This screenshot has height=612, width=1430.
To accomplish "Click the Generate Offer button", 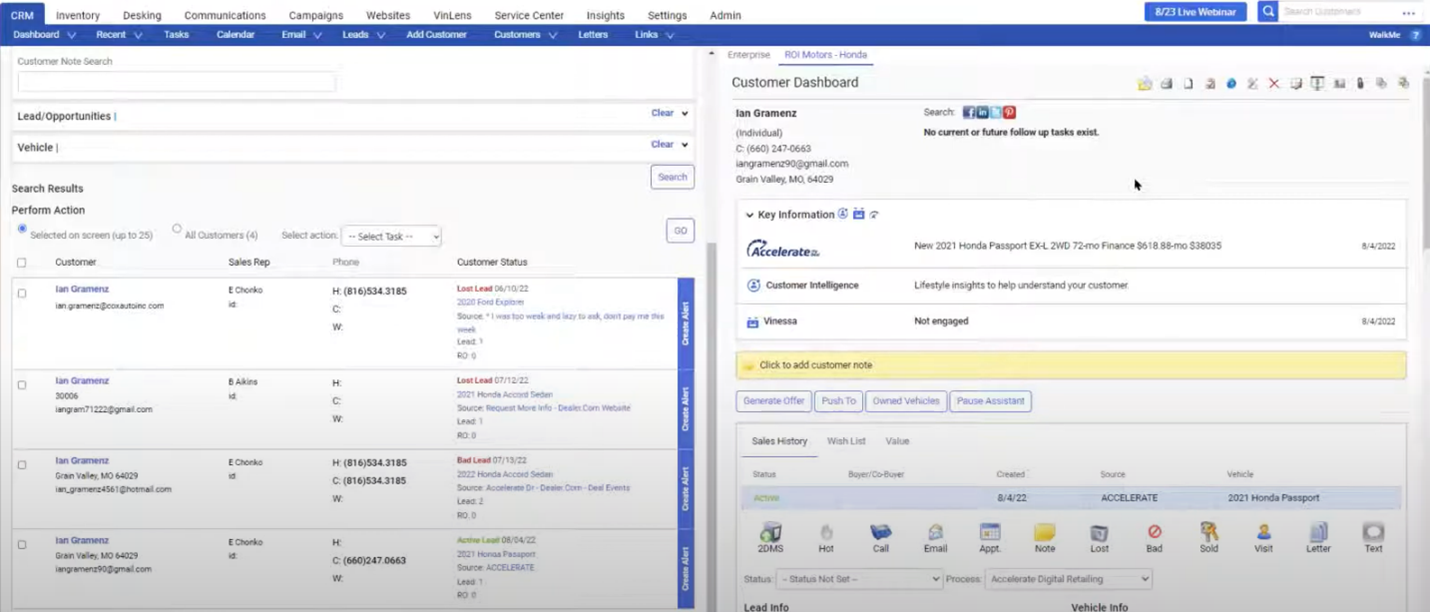I will 774,401.
